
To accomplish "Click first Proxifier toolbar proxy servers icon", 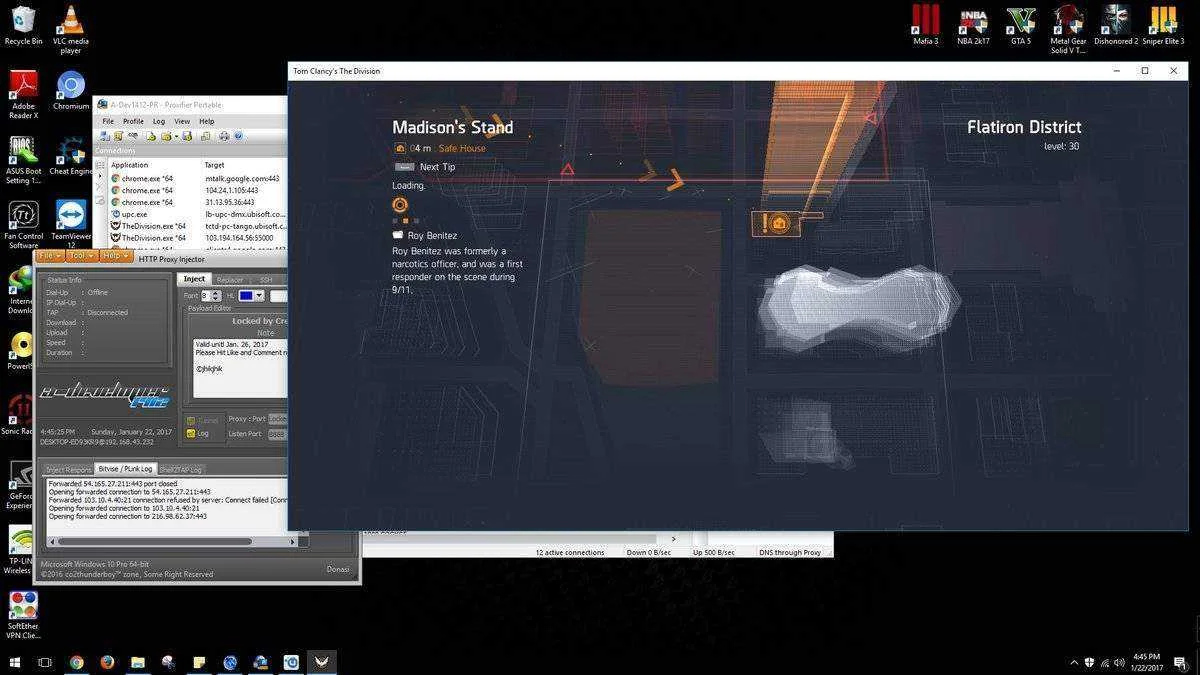I will coord(103,136).
